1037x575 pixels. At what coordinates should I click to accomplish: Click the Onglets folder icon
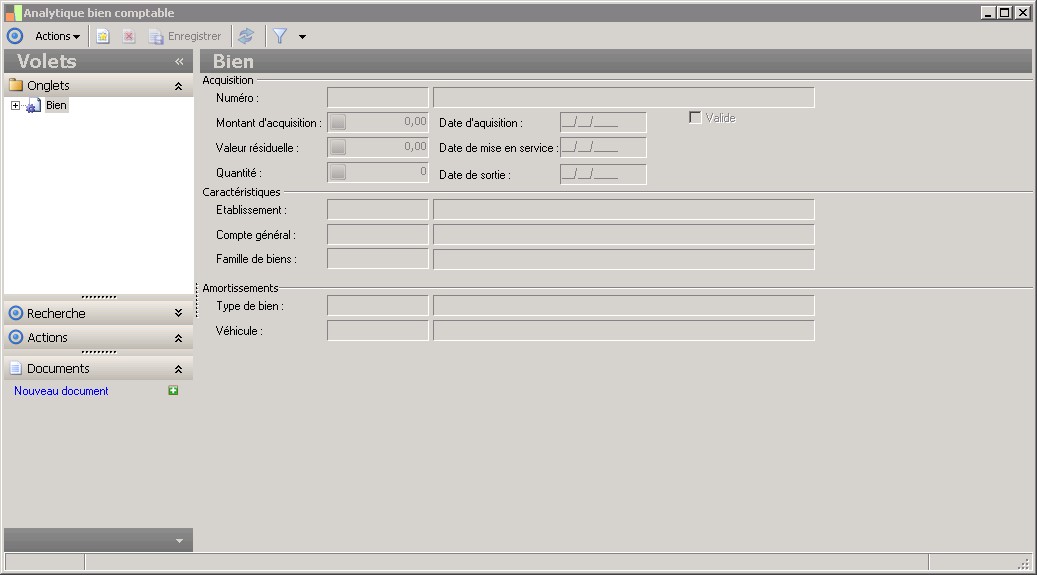(16, 85)
